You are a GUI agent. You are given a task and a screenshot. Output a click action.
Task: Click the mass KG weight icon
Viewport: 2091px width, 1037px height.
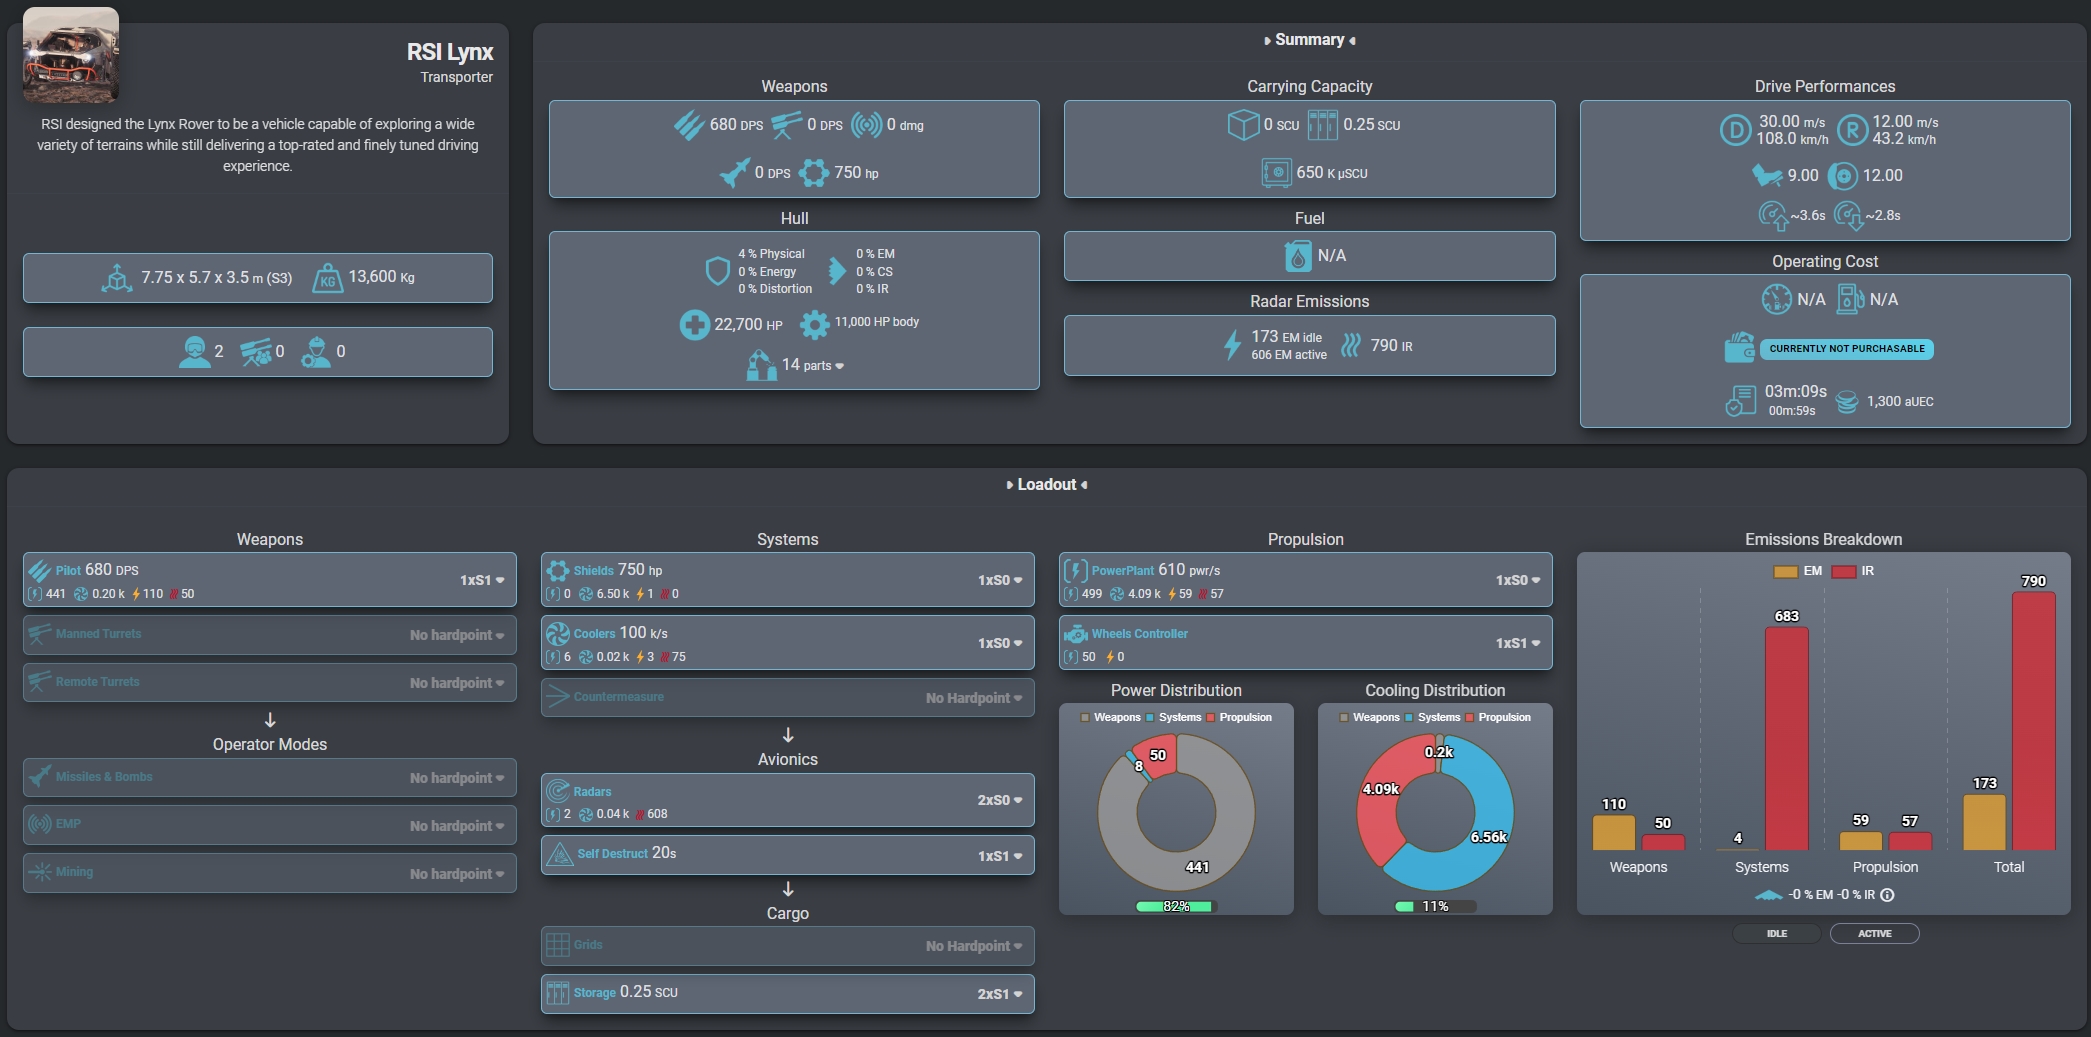[x=327, y=278]
